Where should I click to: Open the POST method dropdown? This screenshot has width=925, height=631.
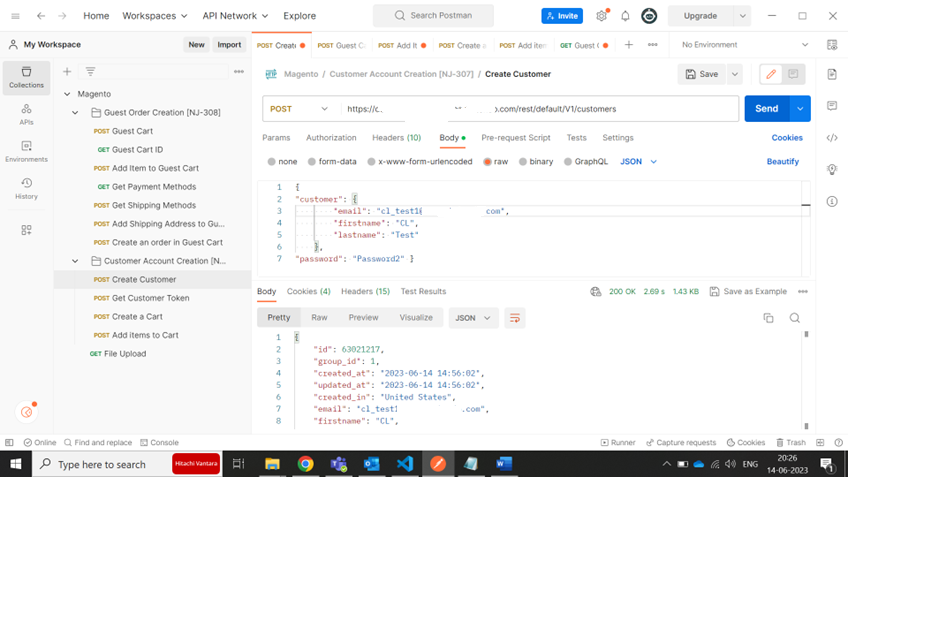pyautogui.click(x=299, y=109)
